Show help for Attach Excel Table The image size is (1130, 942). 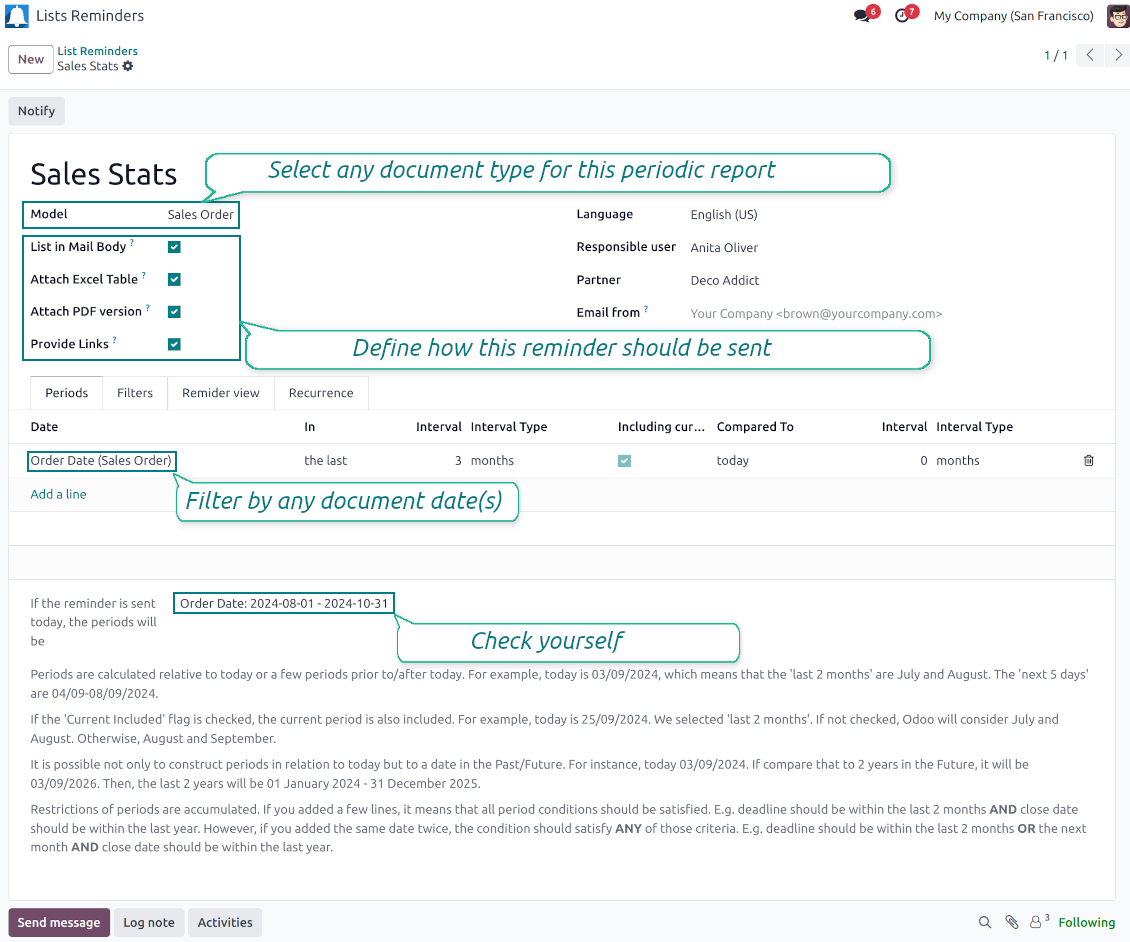click(x=143, y=275)
